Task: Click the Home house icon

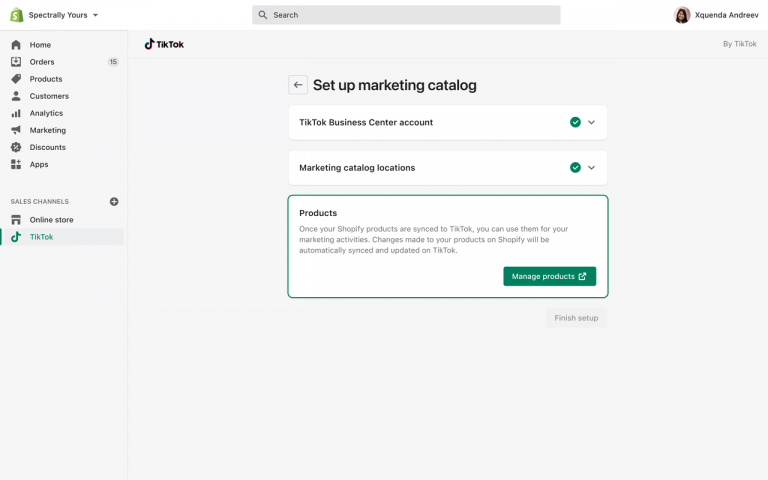Action: click(16, 45)
